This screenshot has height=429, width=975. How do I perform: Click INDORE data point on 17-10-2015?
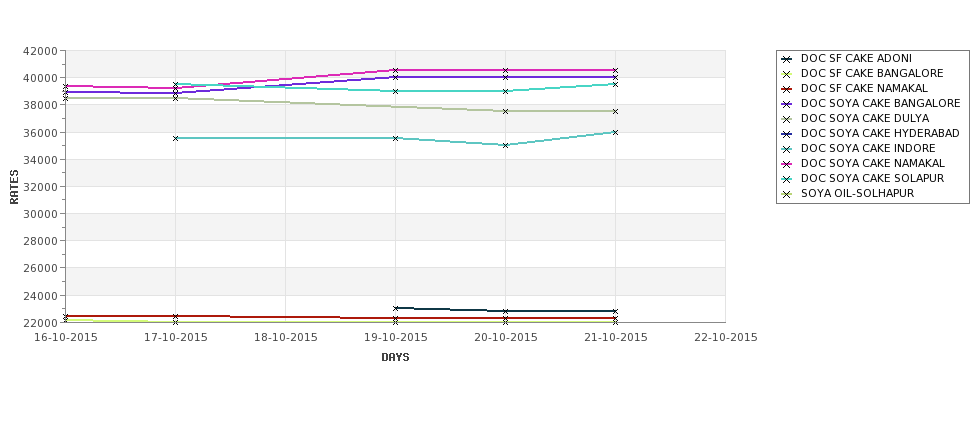(175, 138)
